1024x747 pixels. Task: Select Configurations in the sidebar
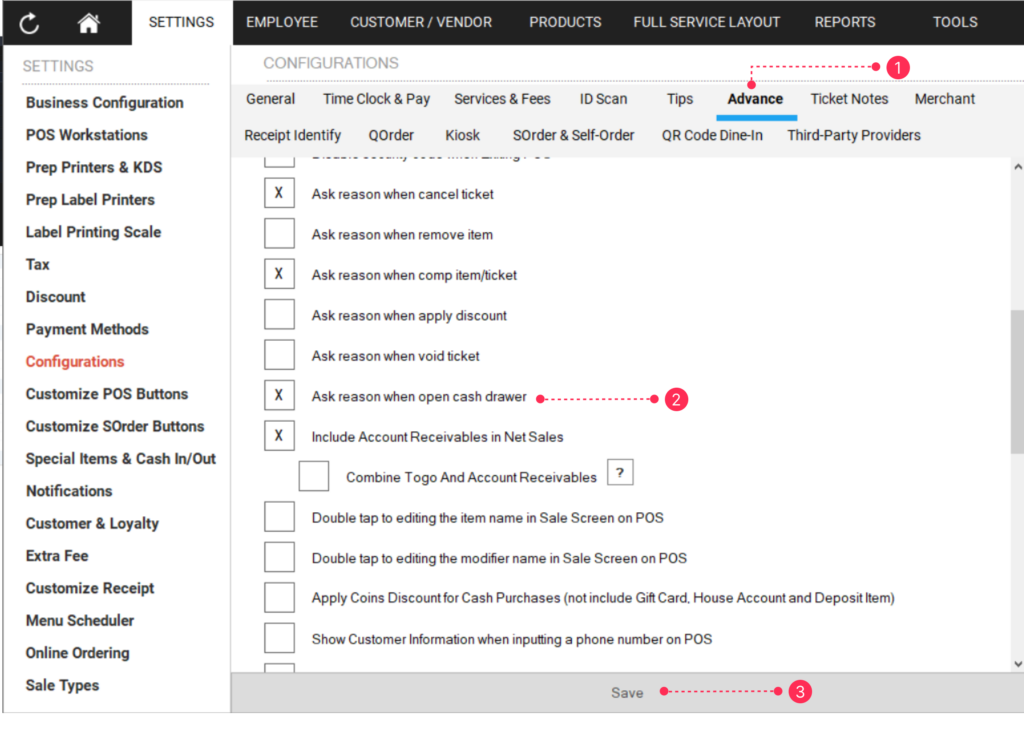click(75, 362)
